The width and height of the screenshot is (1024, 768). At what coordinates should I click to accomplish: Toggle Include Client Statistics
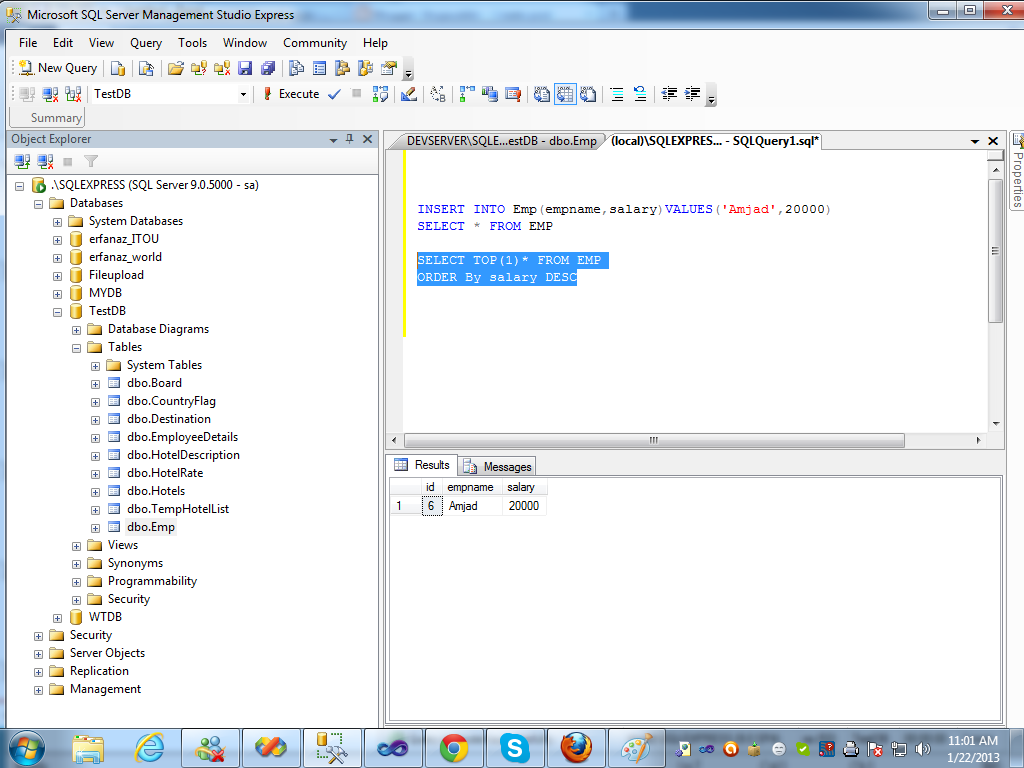tap(490, 94)
